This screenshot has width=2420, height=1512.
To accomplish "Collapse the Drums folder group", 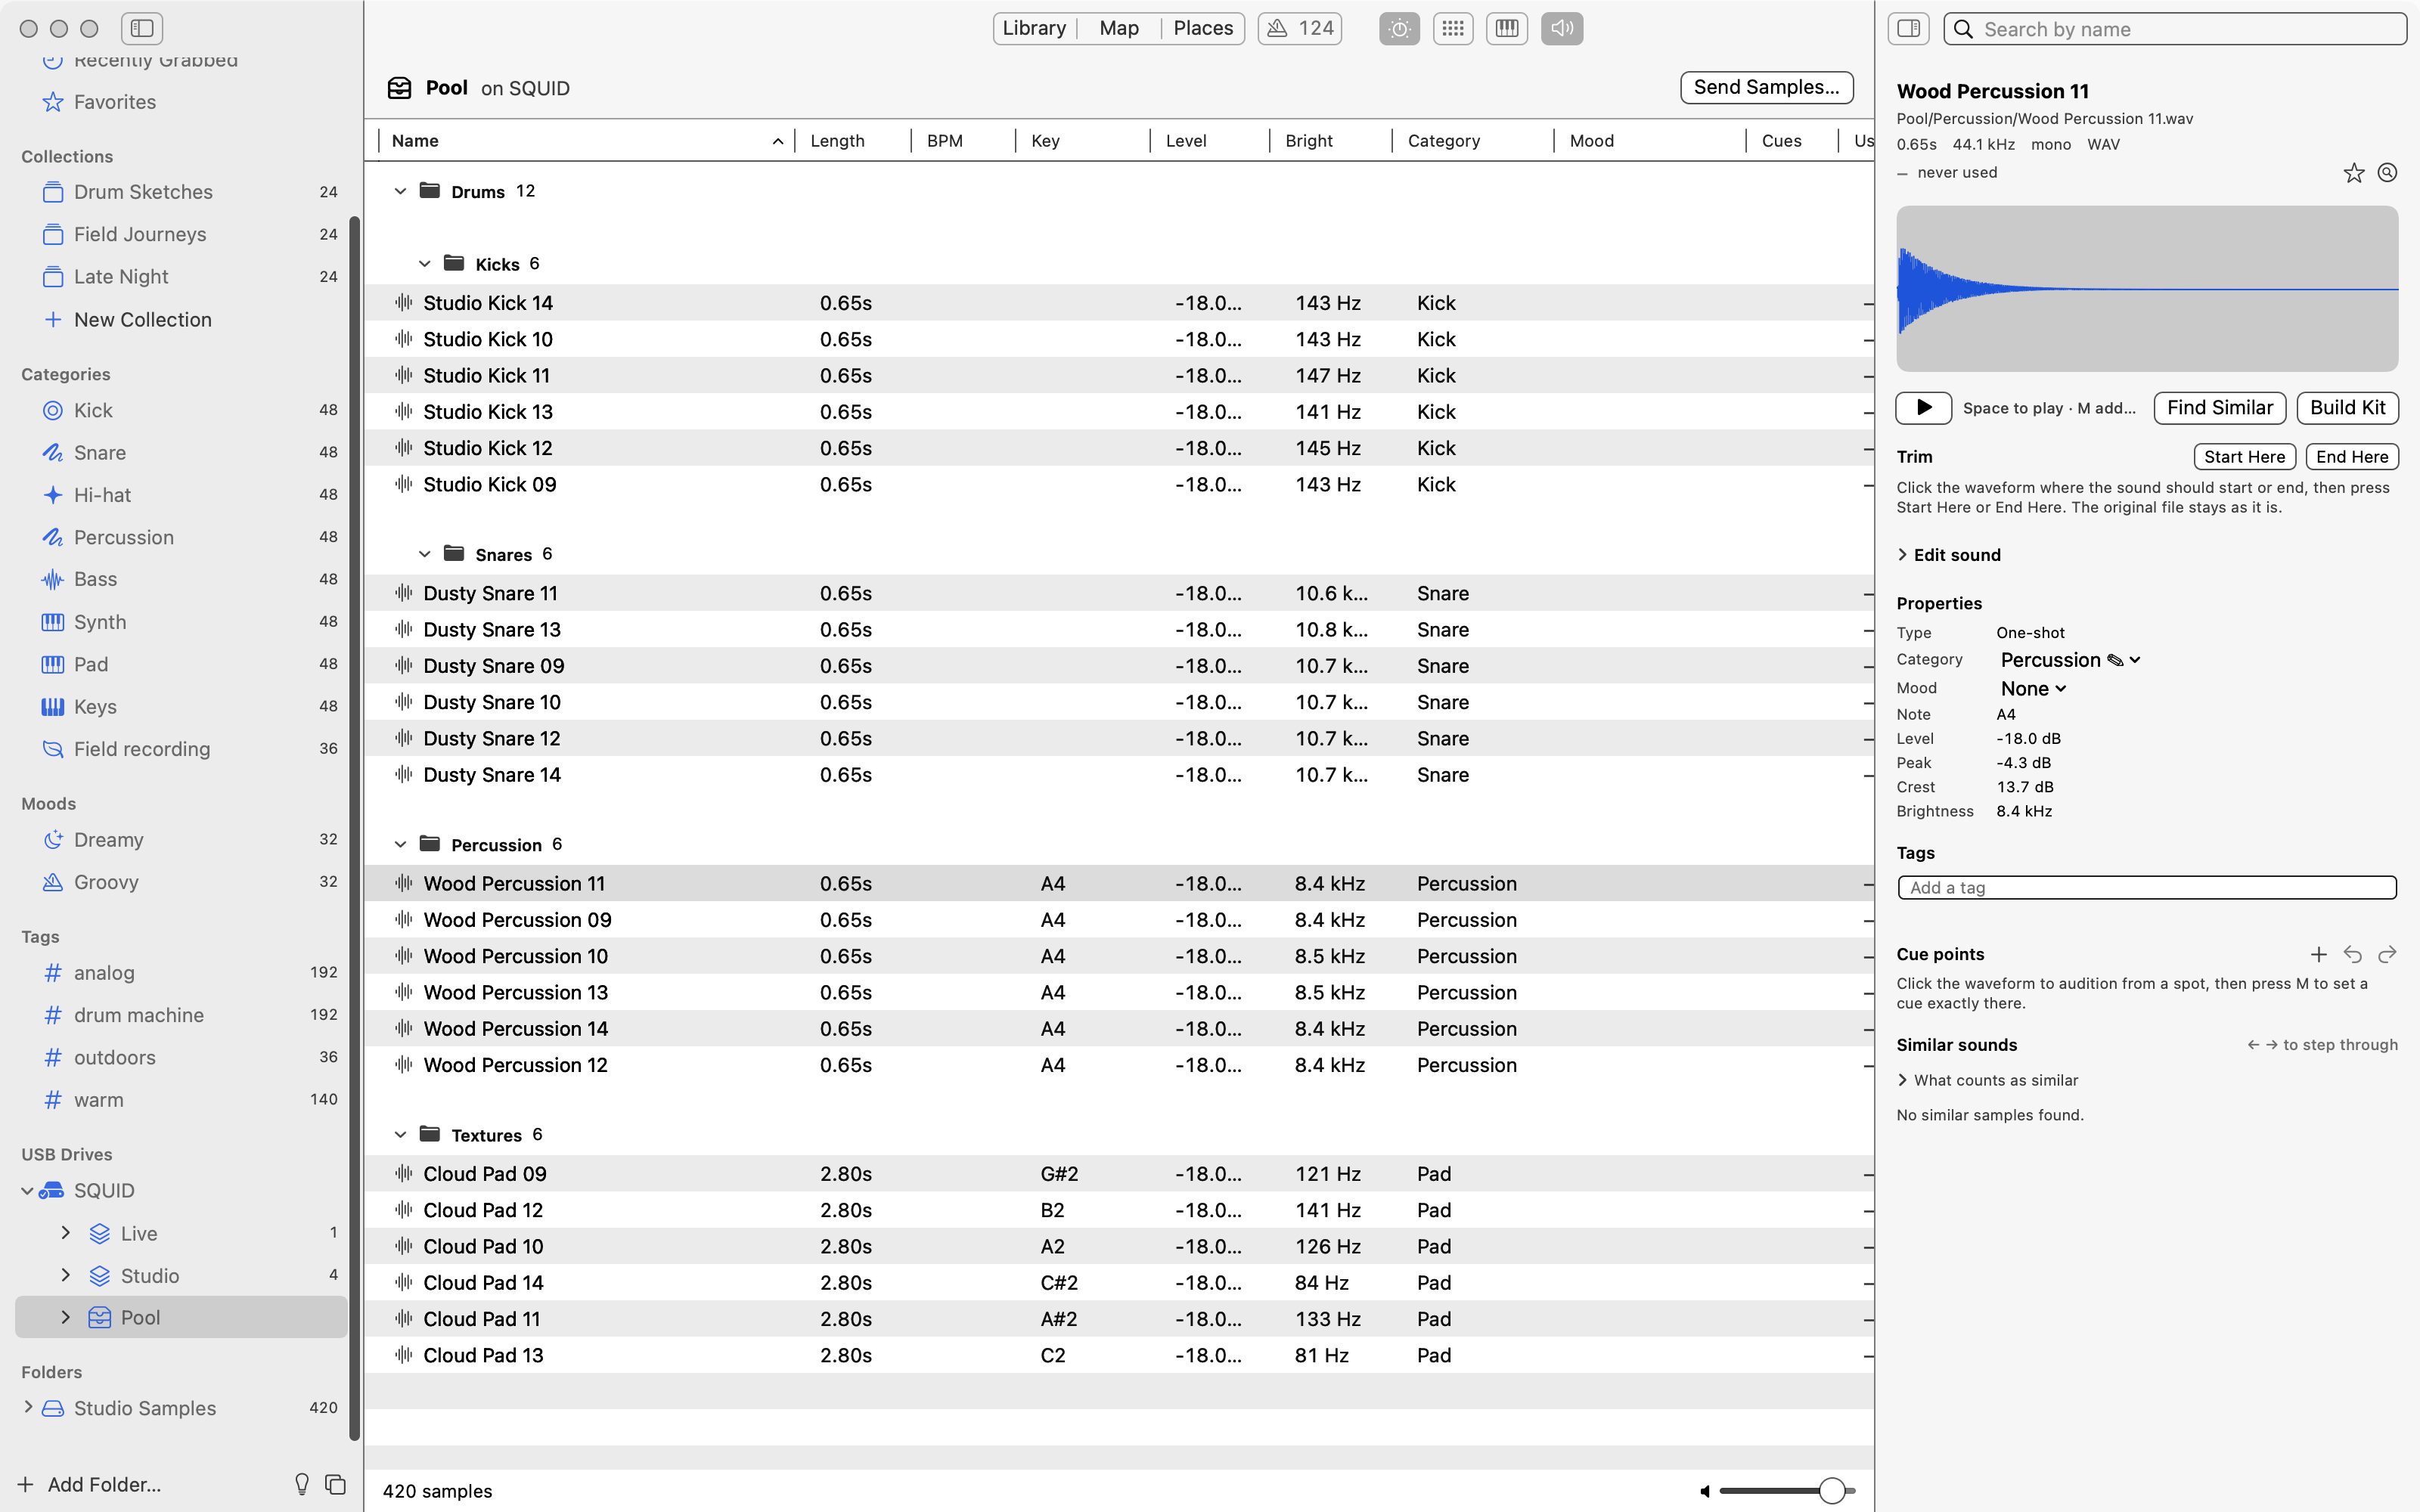I will [x=400, y=191].
